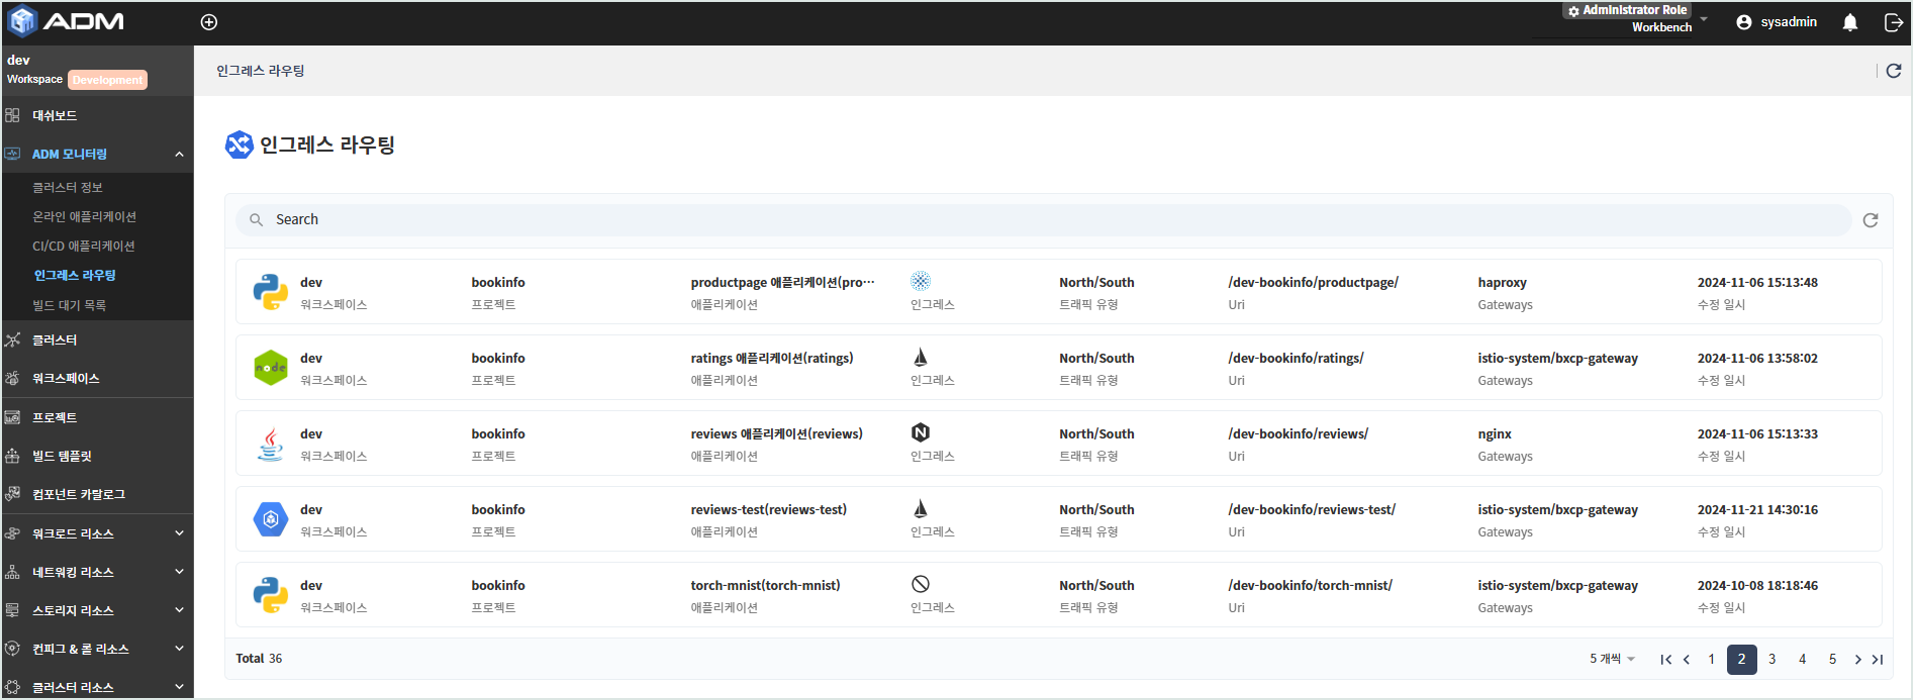The image size is (1913, 700).
Task: Go to pagination page 1
Action: point(1711,659)
